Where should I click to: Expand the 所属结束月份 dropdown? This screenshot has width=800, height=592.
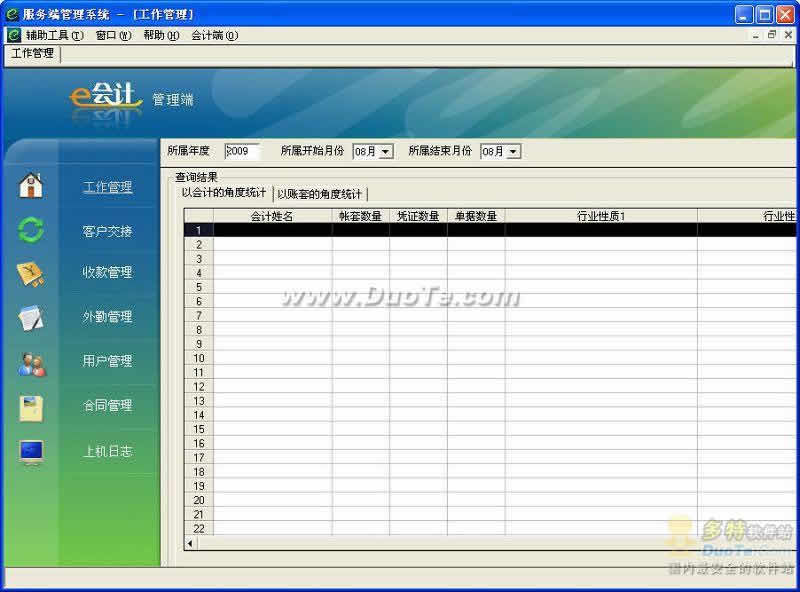pyautogui.click(x=514, y=152)
